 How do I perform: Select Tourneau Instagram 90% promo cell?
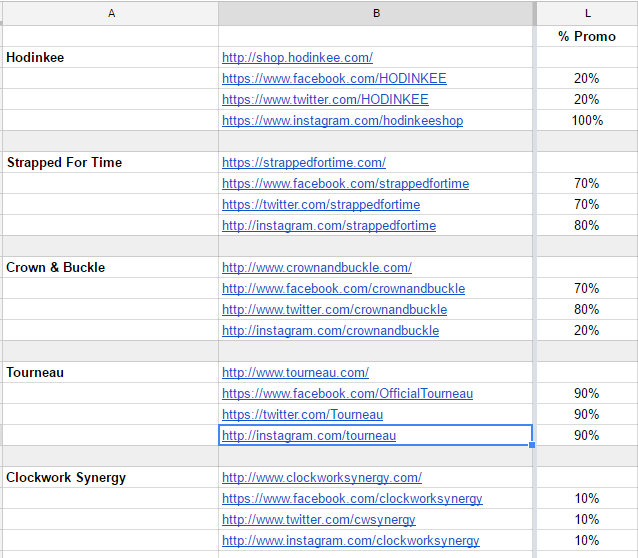(x=587, y=435)
